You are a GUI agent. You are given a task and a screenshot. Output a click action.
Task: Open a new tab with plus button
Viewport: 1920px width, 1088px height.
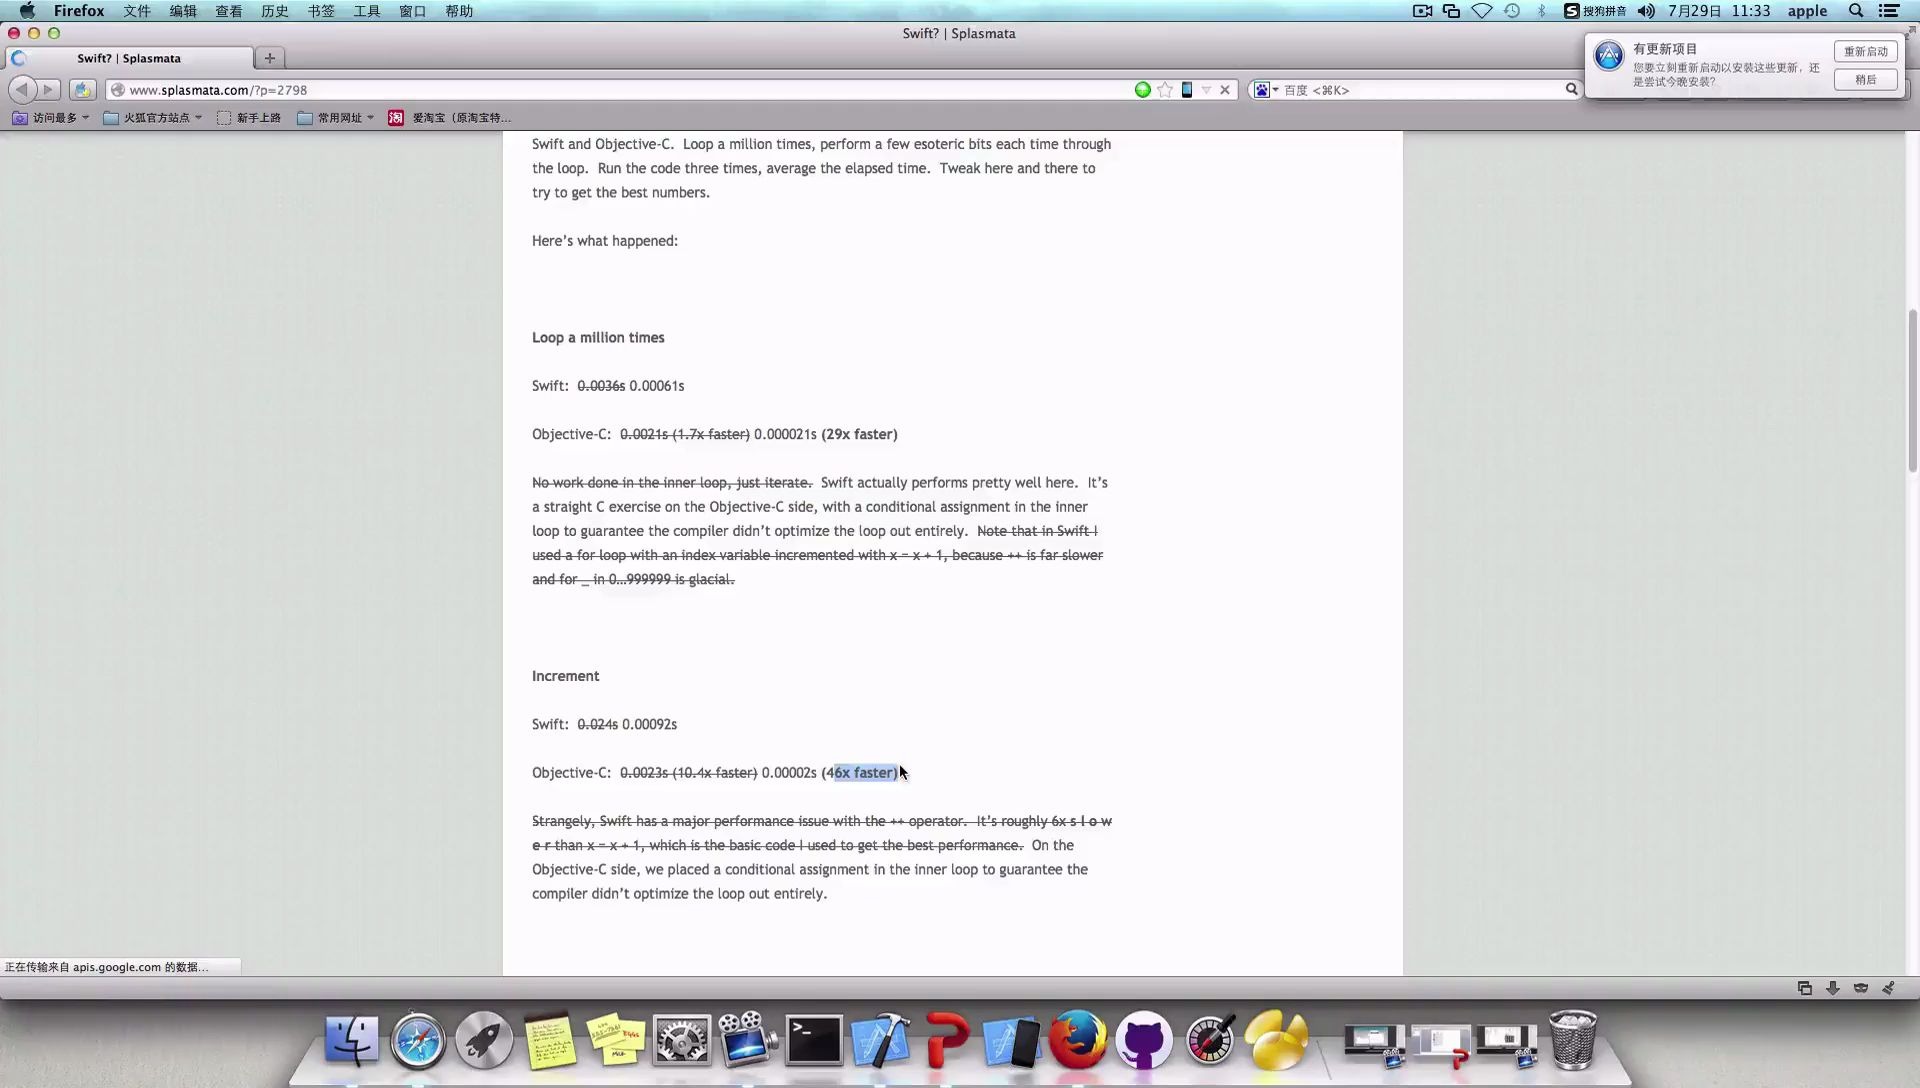(x=269, y=58)
